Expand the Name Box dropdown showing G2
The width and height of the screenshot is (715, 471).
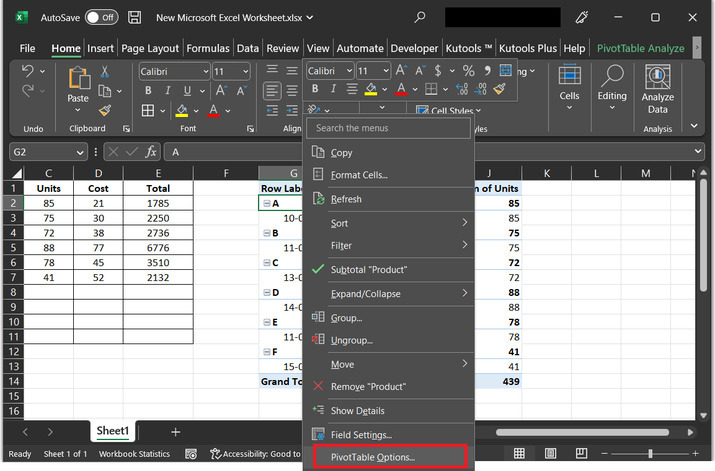81,152
